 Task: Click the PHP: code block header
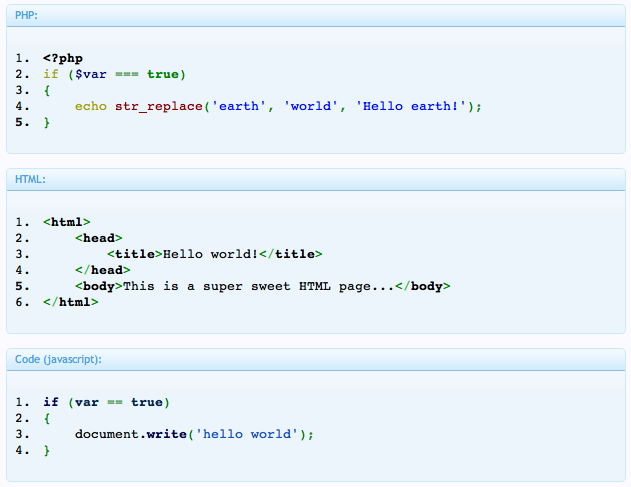click(x=316, y=16)
